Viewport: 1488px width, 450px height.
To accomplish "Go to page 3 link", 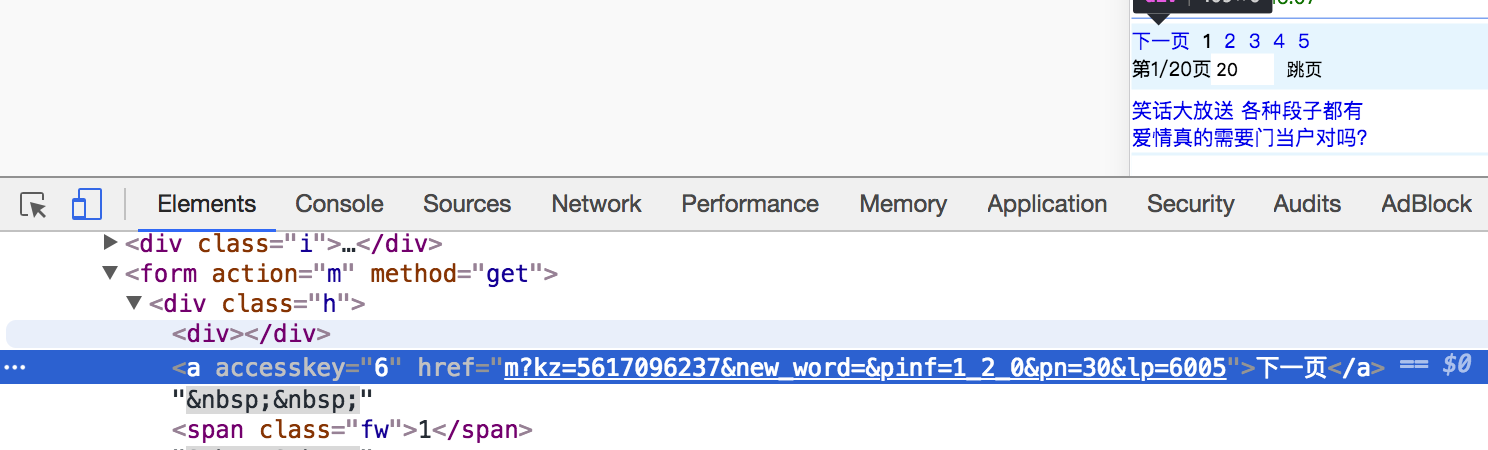I will [x=1255, y=41].
